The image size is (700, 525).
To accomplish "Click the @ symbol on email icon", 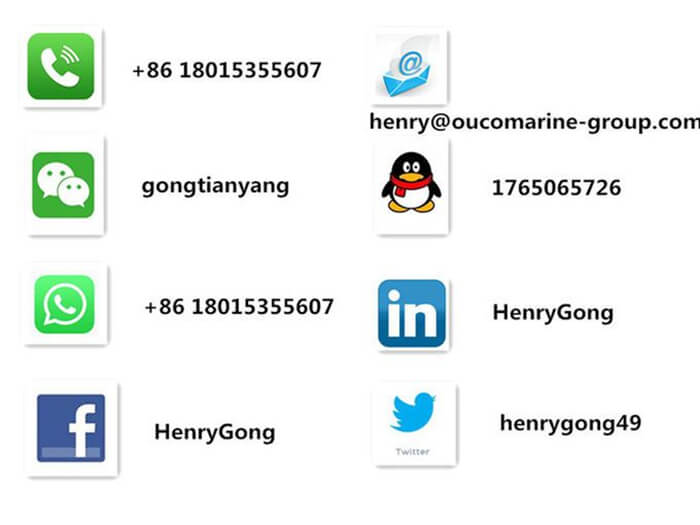I will tap(410, 63).
